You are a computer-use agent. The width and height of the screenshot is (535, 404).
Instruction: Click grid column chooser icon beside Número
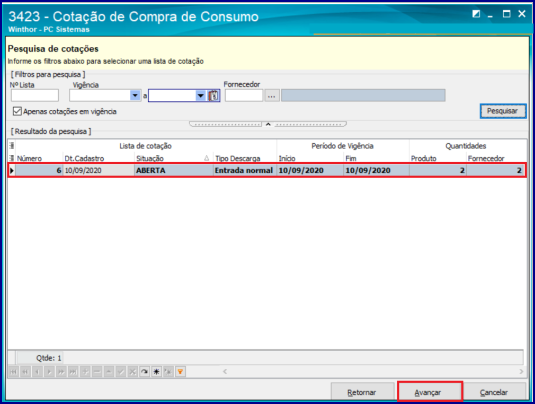(x=12, y=158)
